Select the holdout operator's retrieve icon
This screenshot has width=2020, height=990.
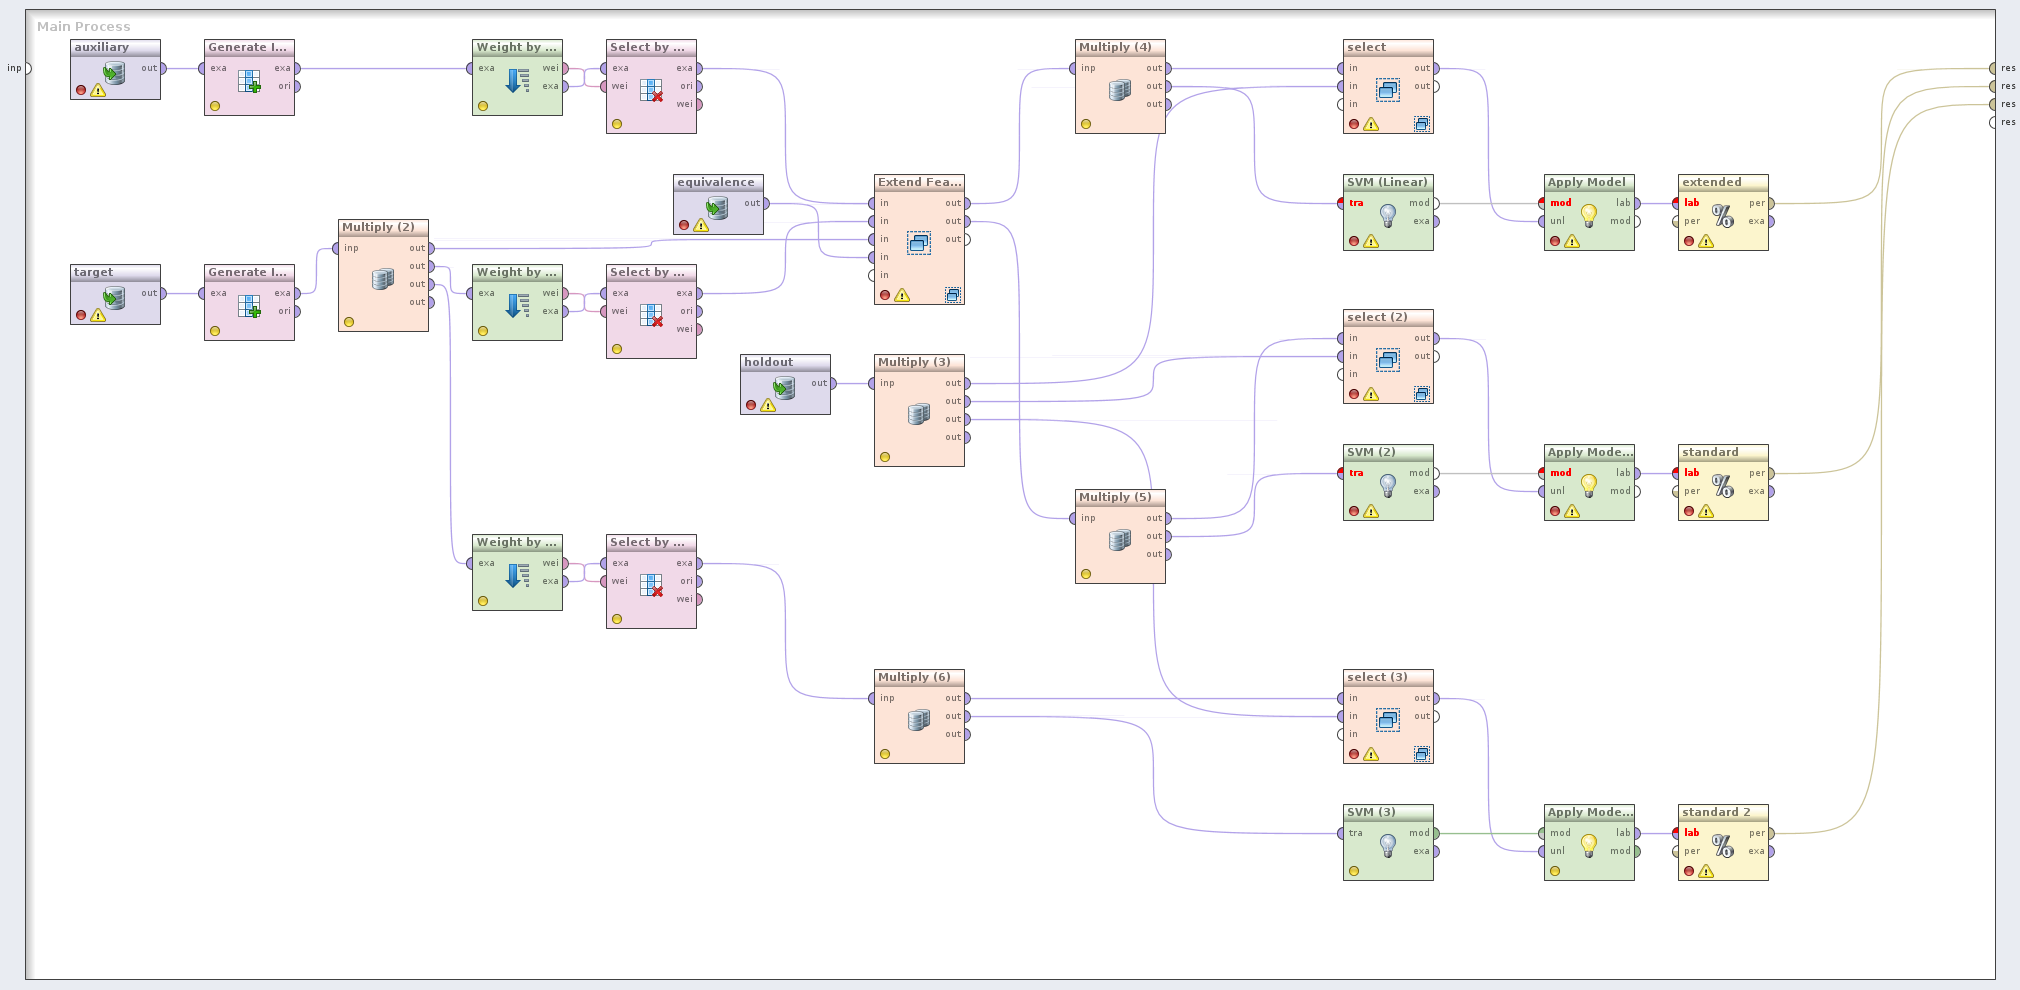(x=784, y=388)
